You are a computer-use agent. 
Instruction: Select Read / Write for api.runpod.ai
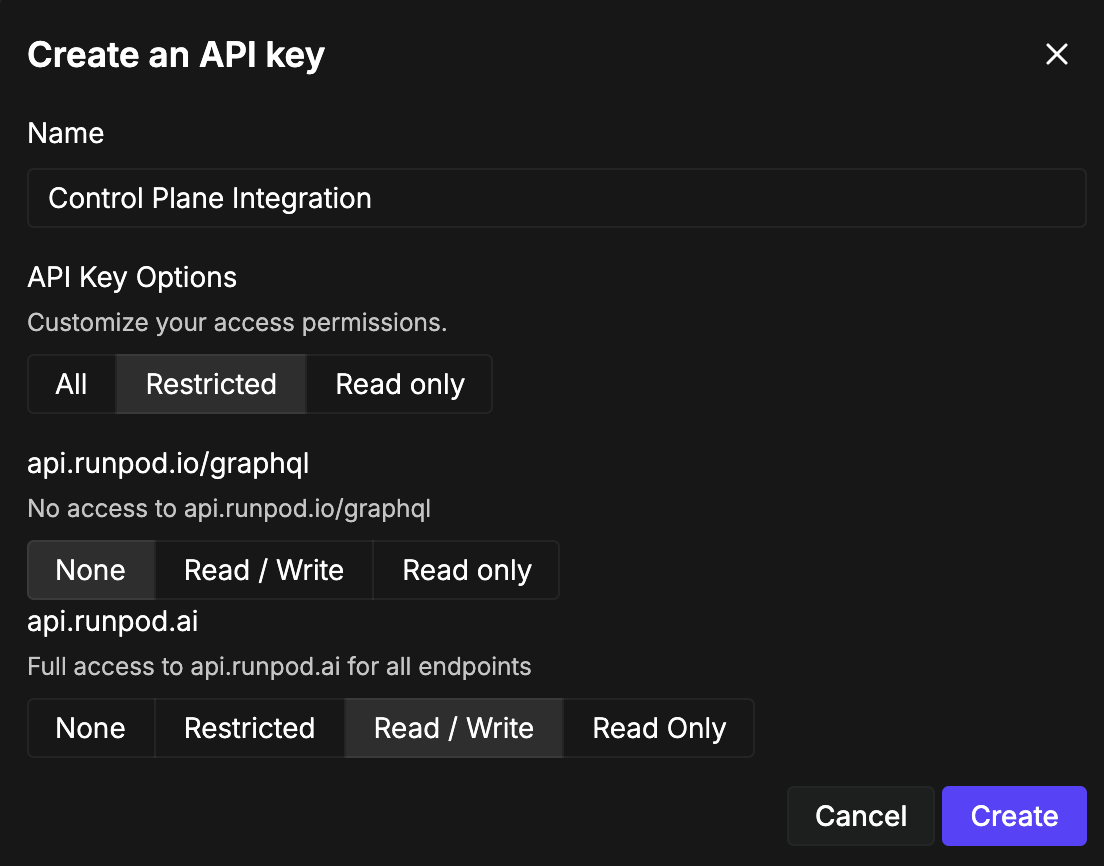pos(454,728)
